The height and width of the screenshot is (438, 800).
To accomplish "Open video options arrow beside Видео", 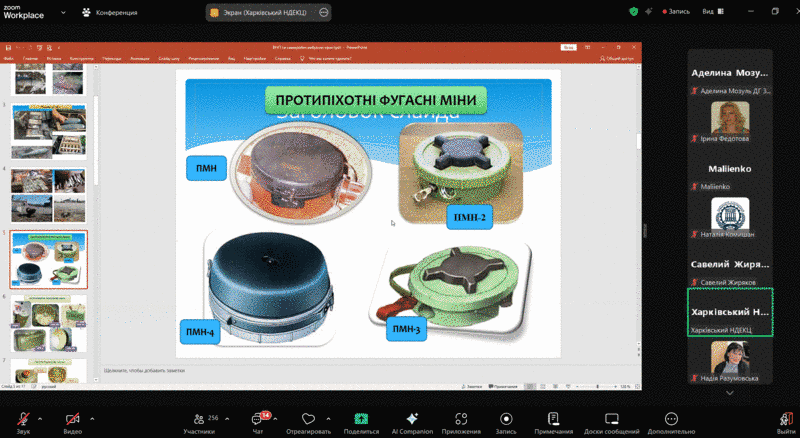I will click(92, 419).
